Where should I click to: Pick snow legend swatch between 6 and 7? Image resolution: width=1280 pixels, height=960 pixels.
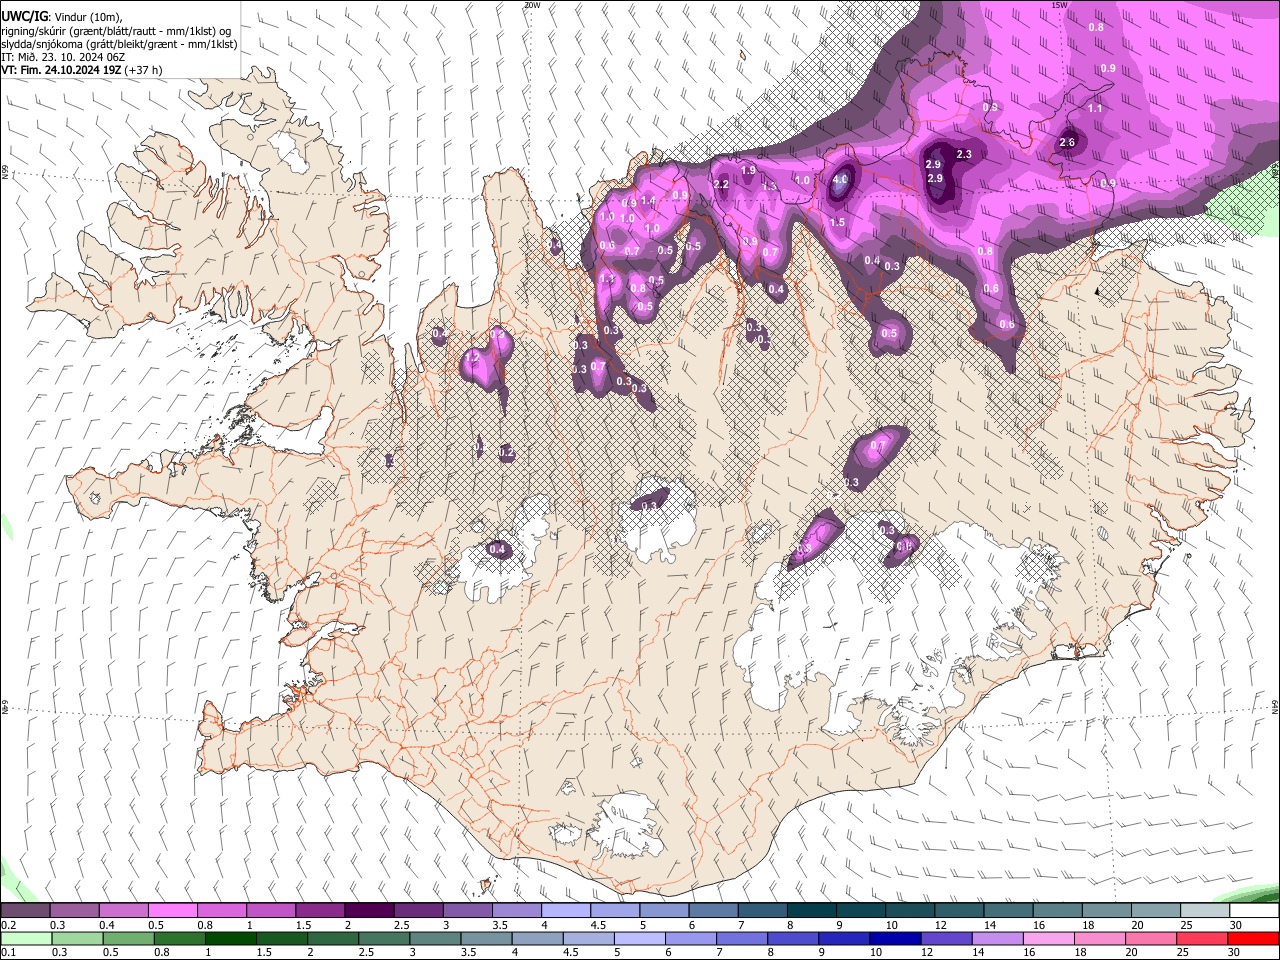pyautogui.click(x=713, y=911)
